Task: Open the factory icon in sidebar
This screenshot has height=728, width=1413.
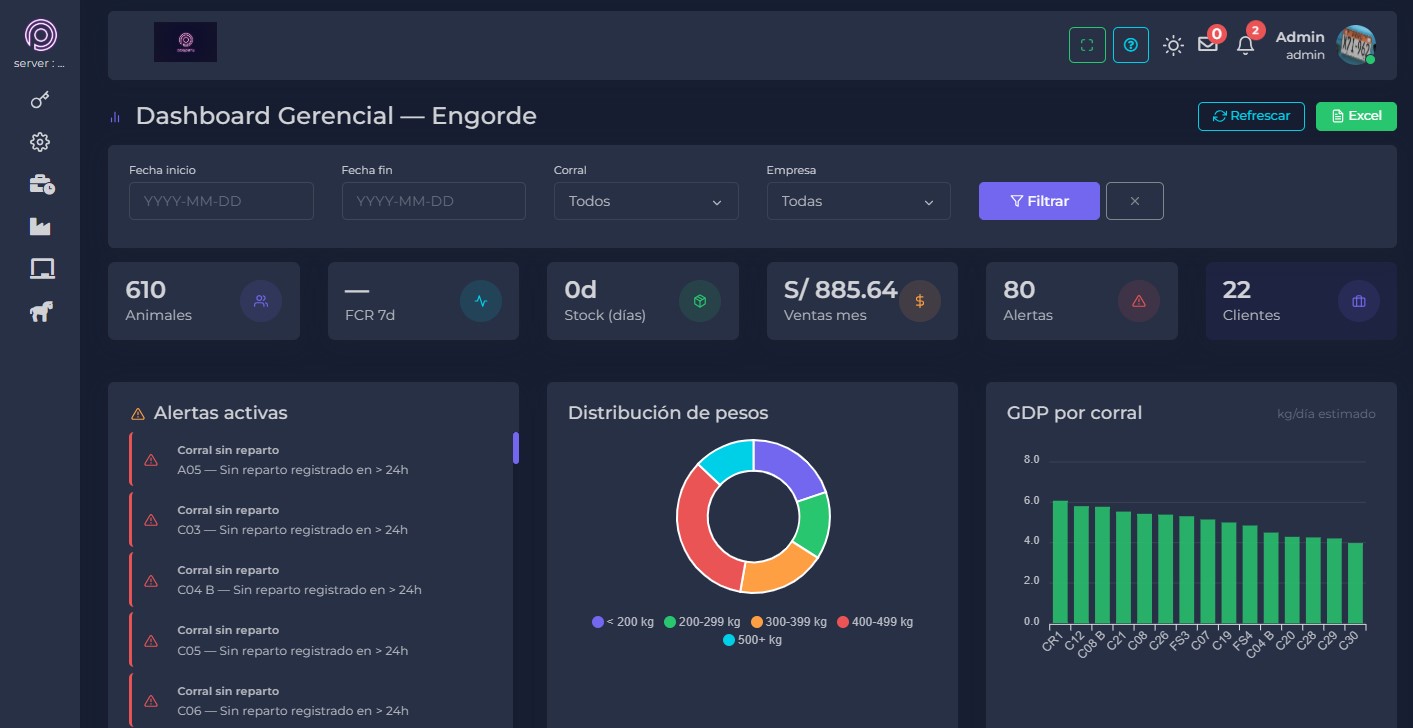Action: tap(40, 227)
